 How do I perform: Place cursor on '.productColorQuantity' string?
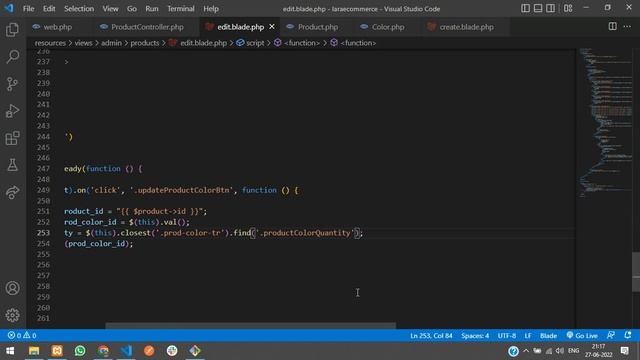click(x=306, y=233)
